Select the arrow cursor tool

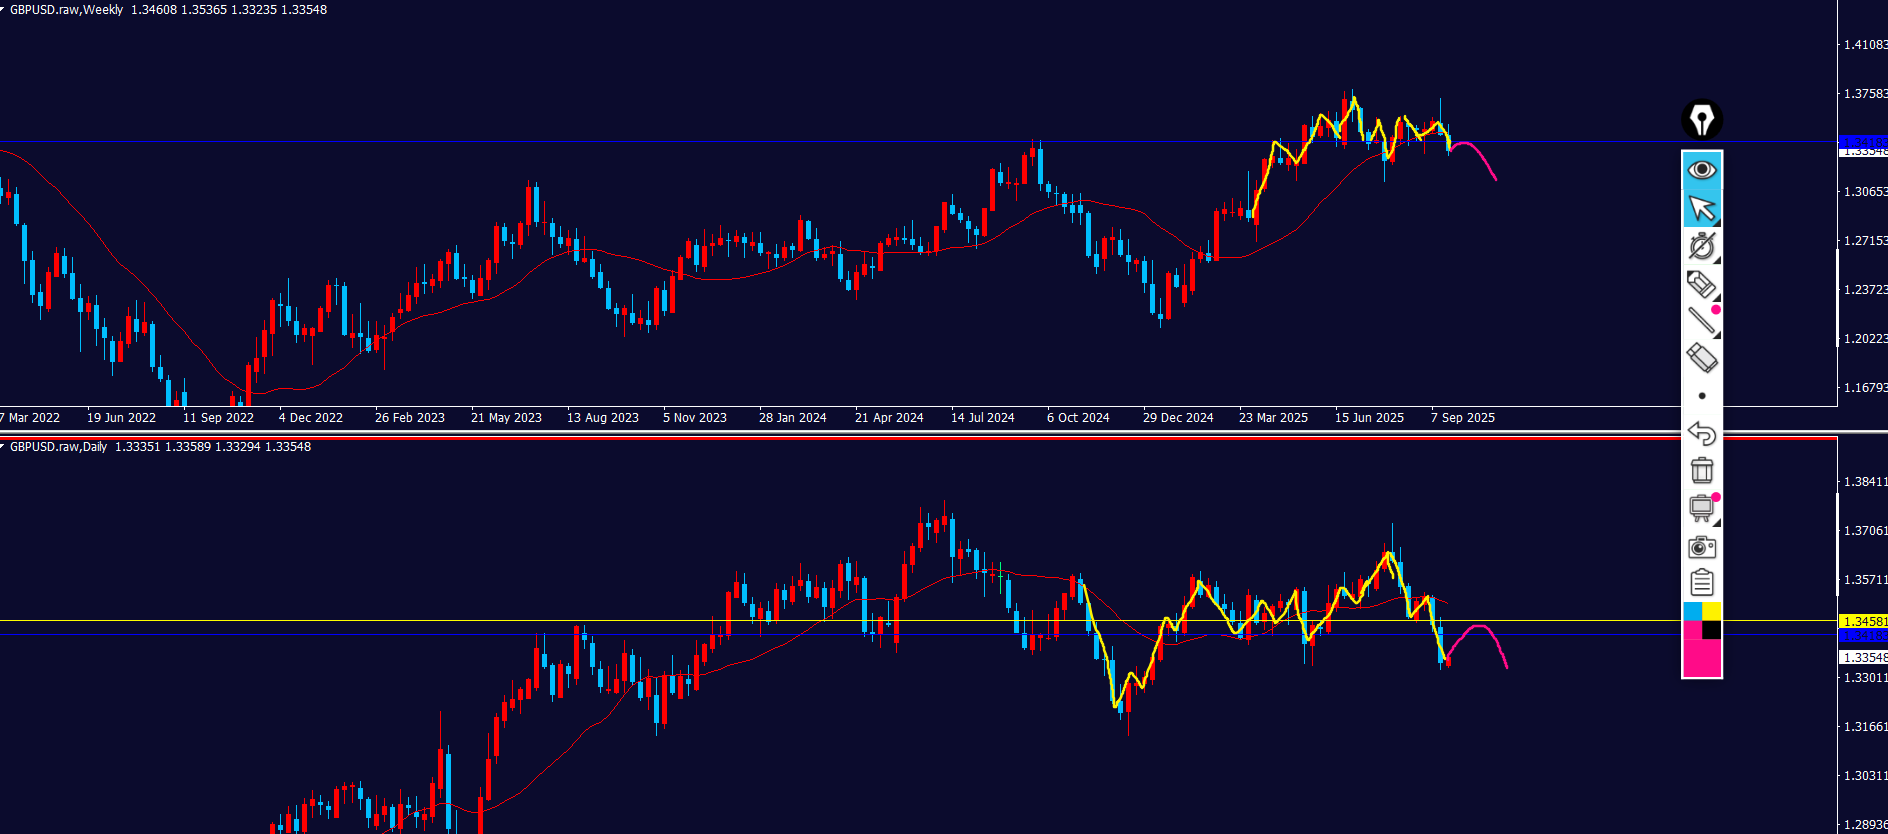pos(1700,208)
